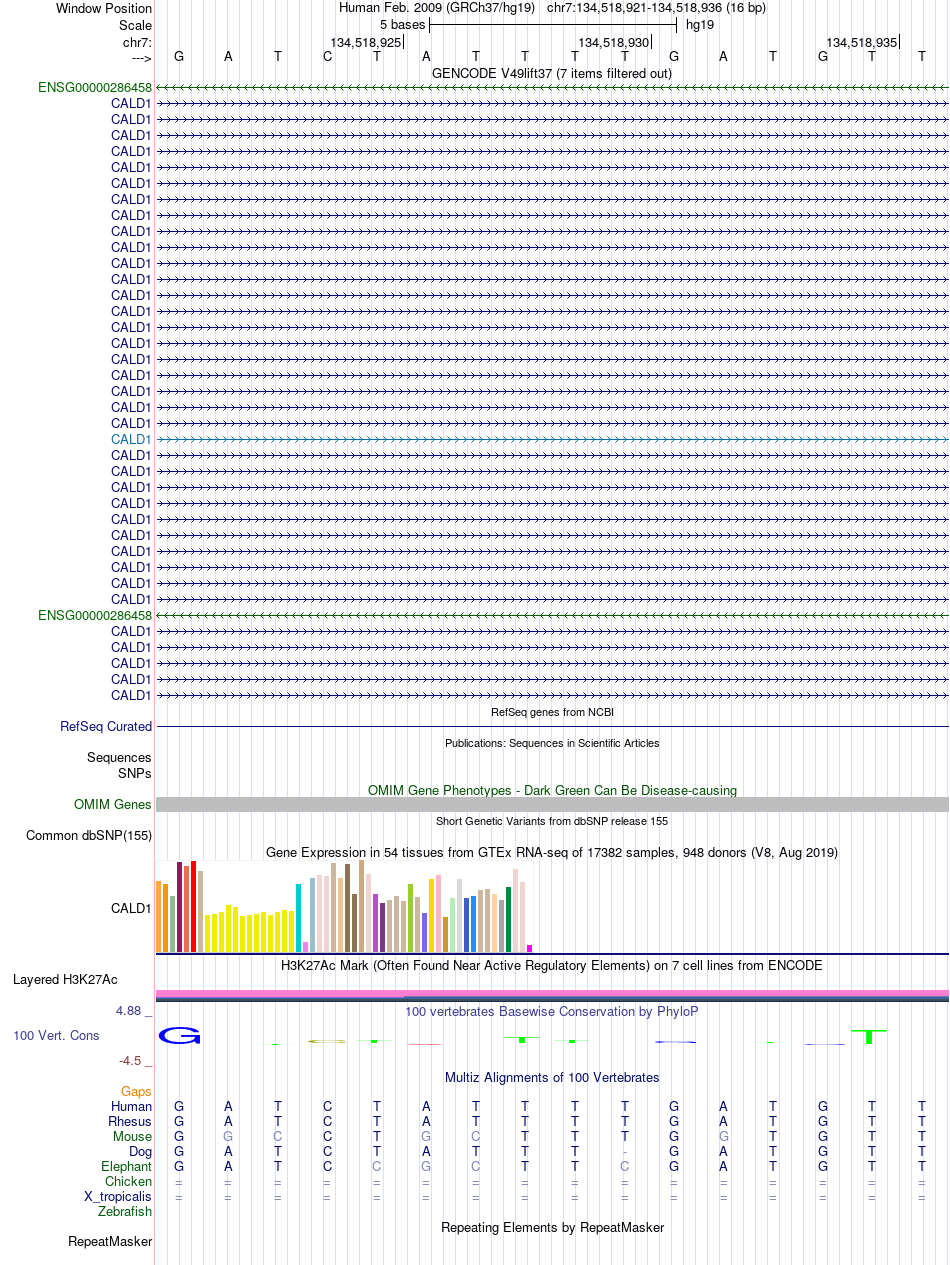The height and width of the screenshot is (1265, 950).
Task: Select the Chicken alignment row label
Action: click(x=129, y=1182)
